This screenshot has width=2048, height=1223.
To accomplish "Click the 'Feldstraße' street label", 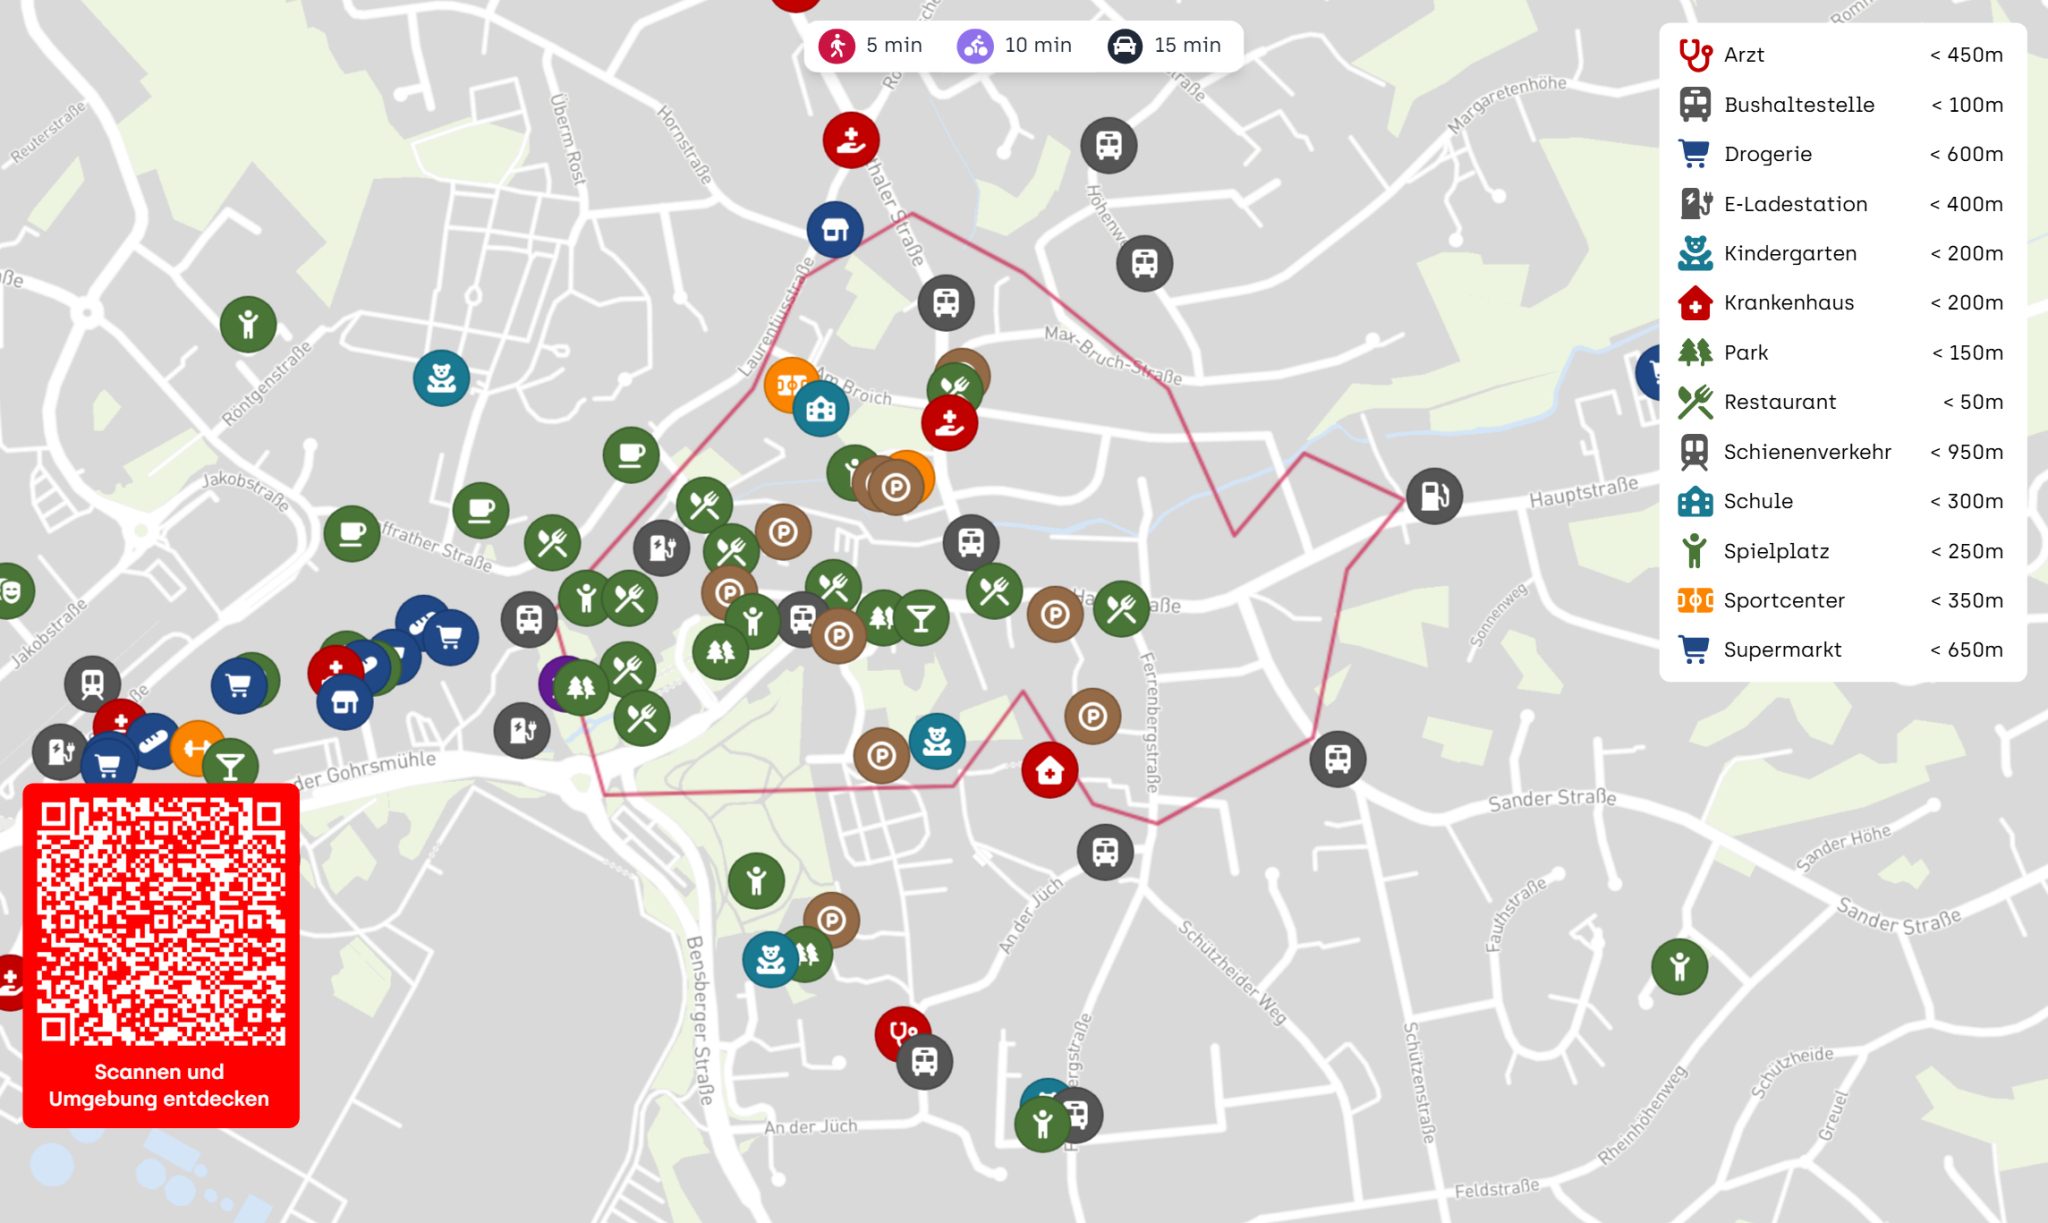I will tap(1496, 1189).
